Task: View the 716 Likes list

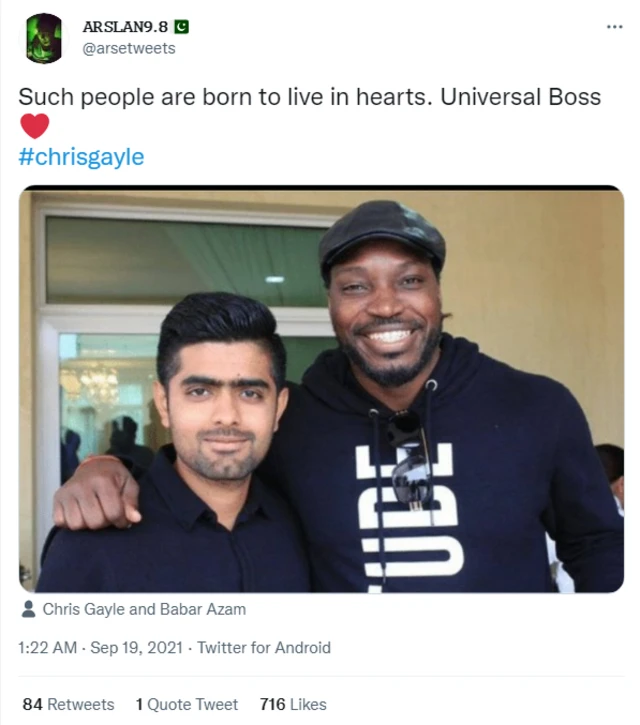Action: click(x=292, y=704)
